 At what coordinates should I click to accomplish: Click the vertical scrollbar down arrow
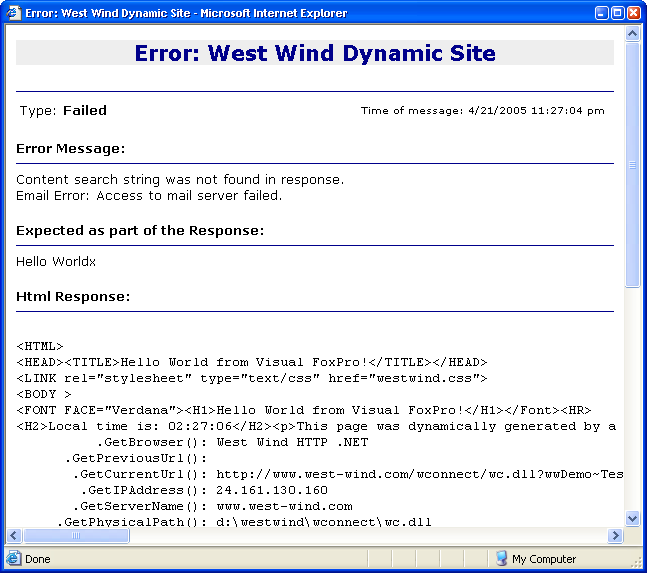[632, 518]
